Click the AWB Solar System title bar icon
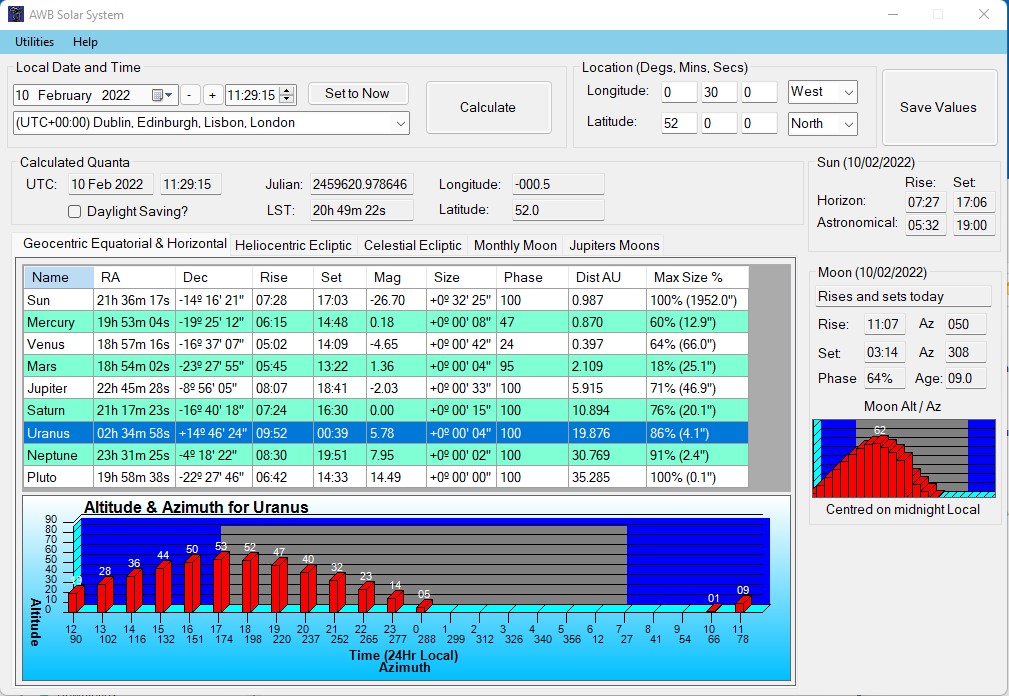This screenshot has width=1009, height=696. [x=15, y=15]
